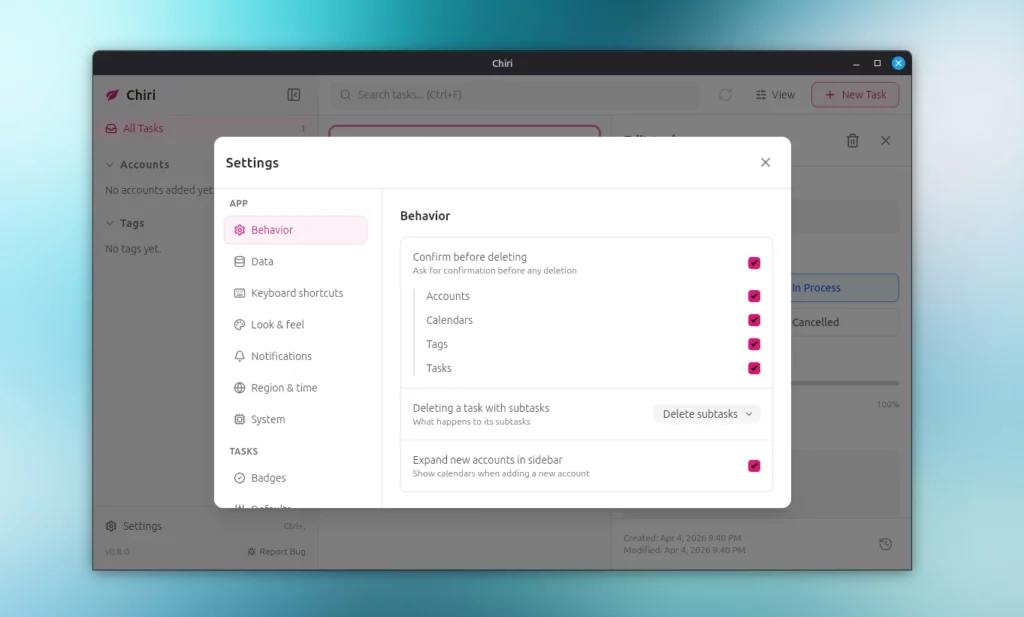Collapse the Accounts section

tap(110, 165)
